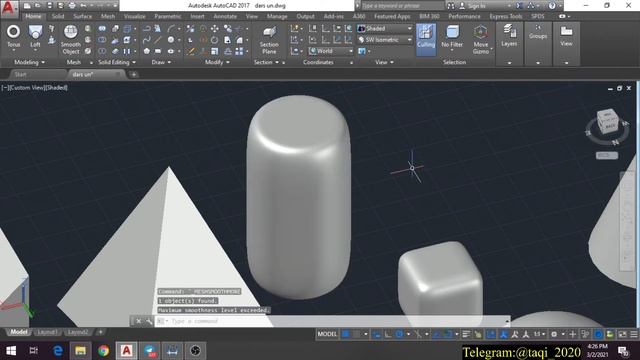Screen dimensions: 640x360
Task: Click the Line tool in Draw panel
Action: [x=158, y=40]
